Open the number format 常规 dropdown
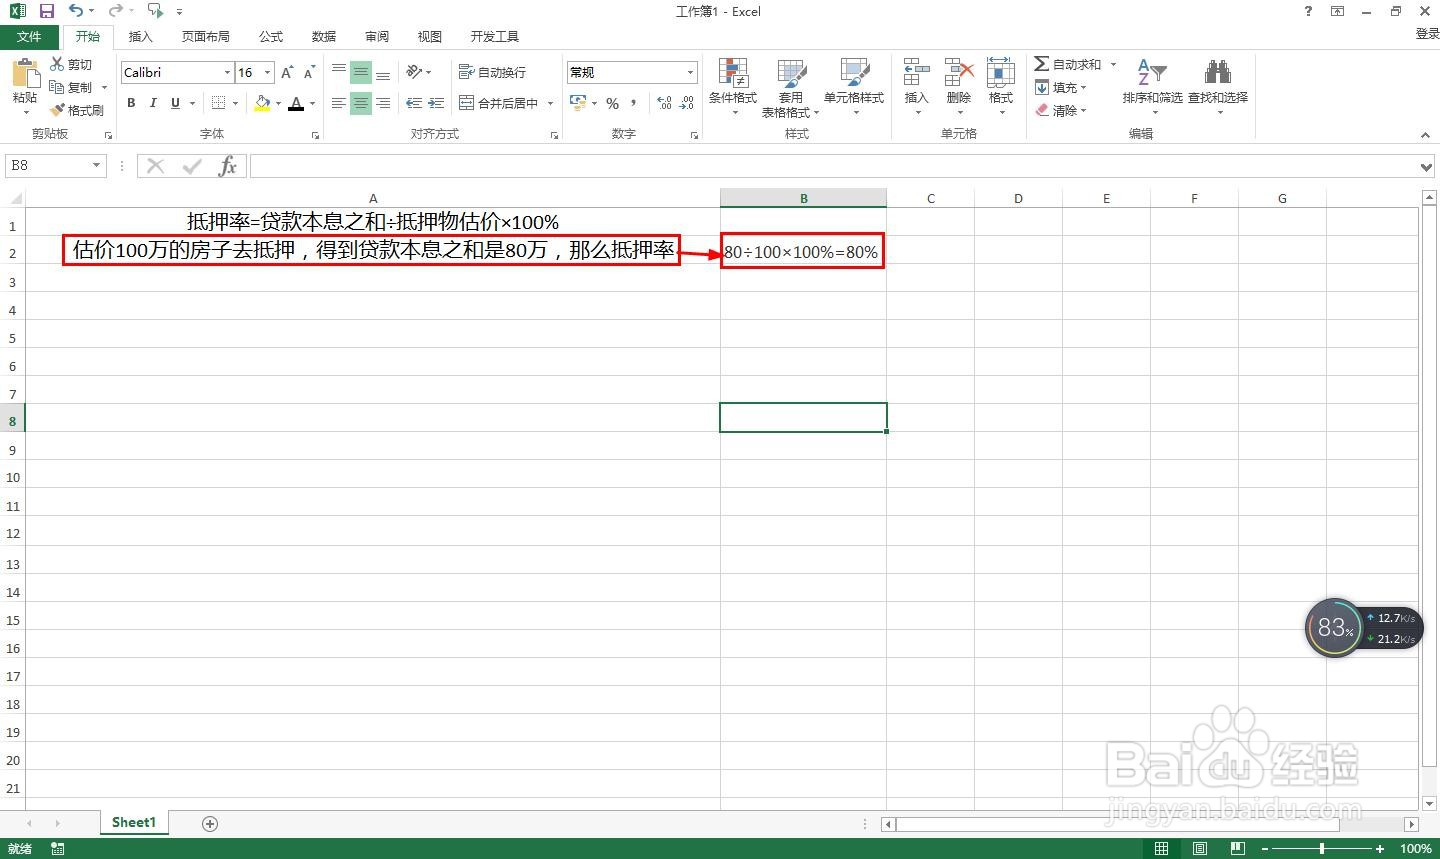 click(690, 72)
